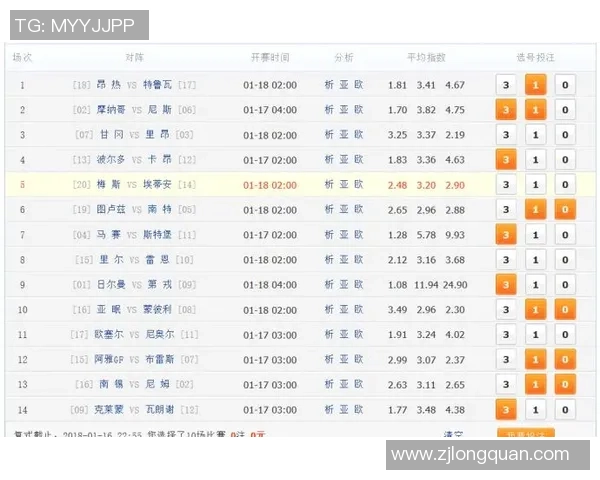Select the 3 pick for 梅斯 vs 埃蒂安

click(x=506, y=184)
